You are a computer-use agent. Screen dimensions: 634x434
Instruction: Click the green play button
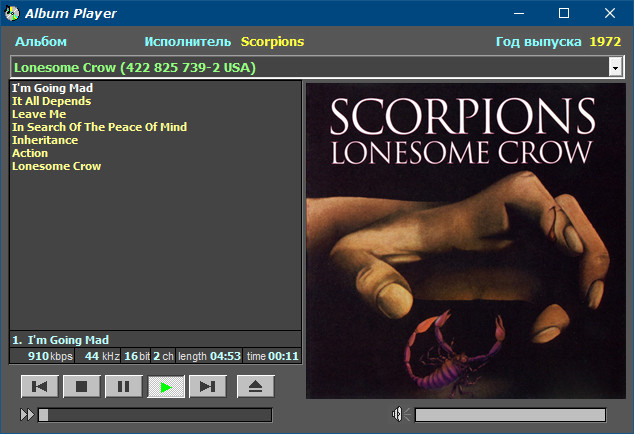pyautogui.click(x=166, y=387)
